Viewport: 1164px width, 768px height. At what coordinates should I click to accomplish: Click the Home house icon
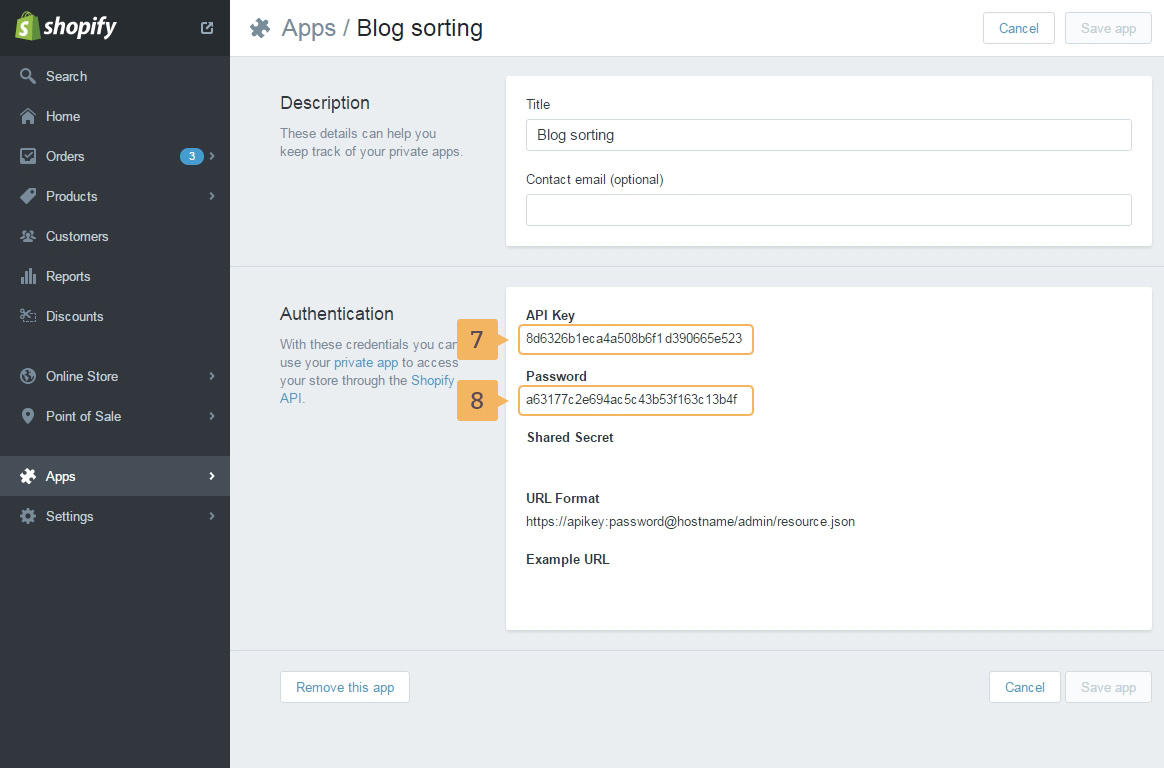point(28,116)
